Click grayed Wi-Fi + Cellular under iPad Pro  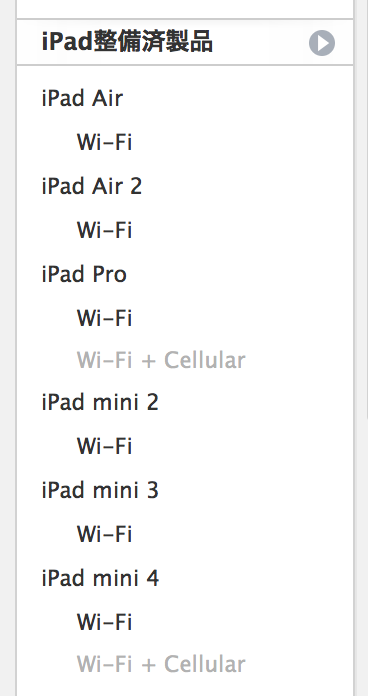coord(161,360)
